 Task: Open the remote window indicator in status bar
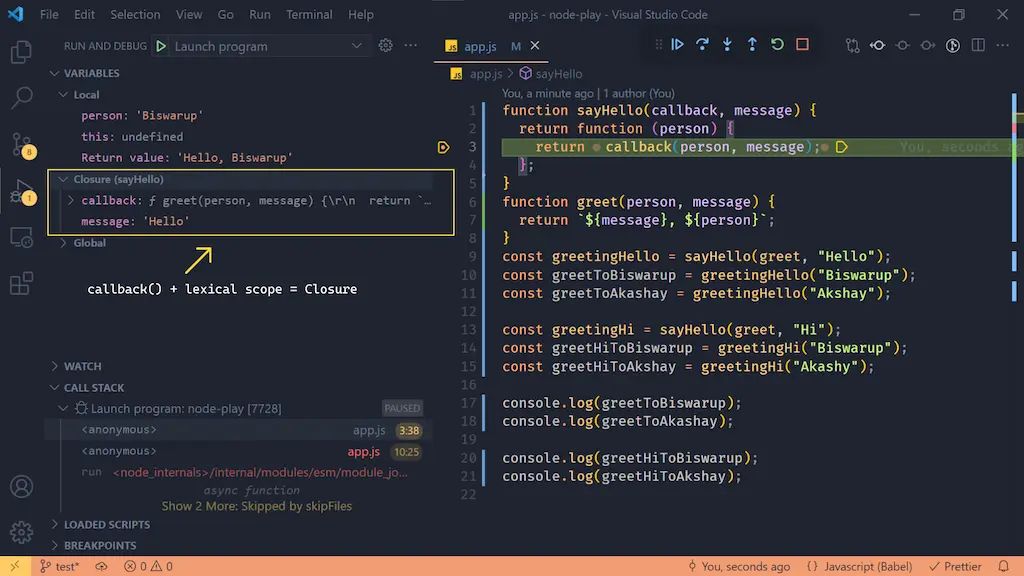click(14, 566)
